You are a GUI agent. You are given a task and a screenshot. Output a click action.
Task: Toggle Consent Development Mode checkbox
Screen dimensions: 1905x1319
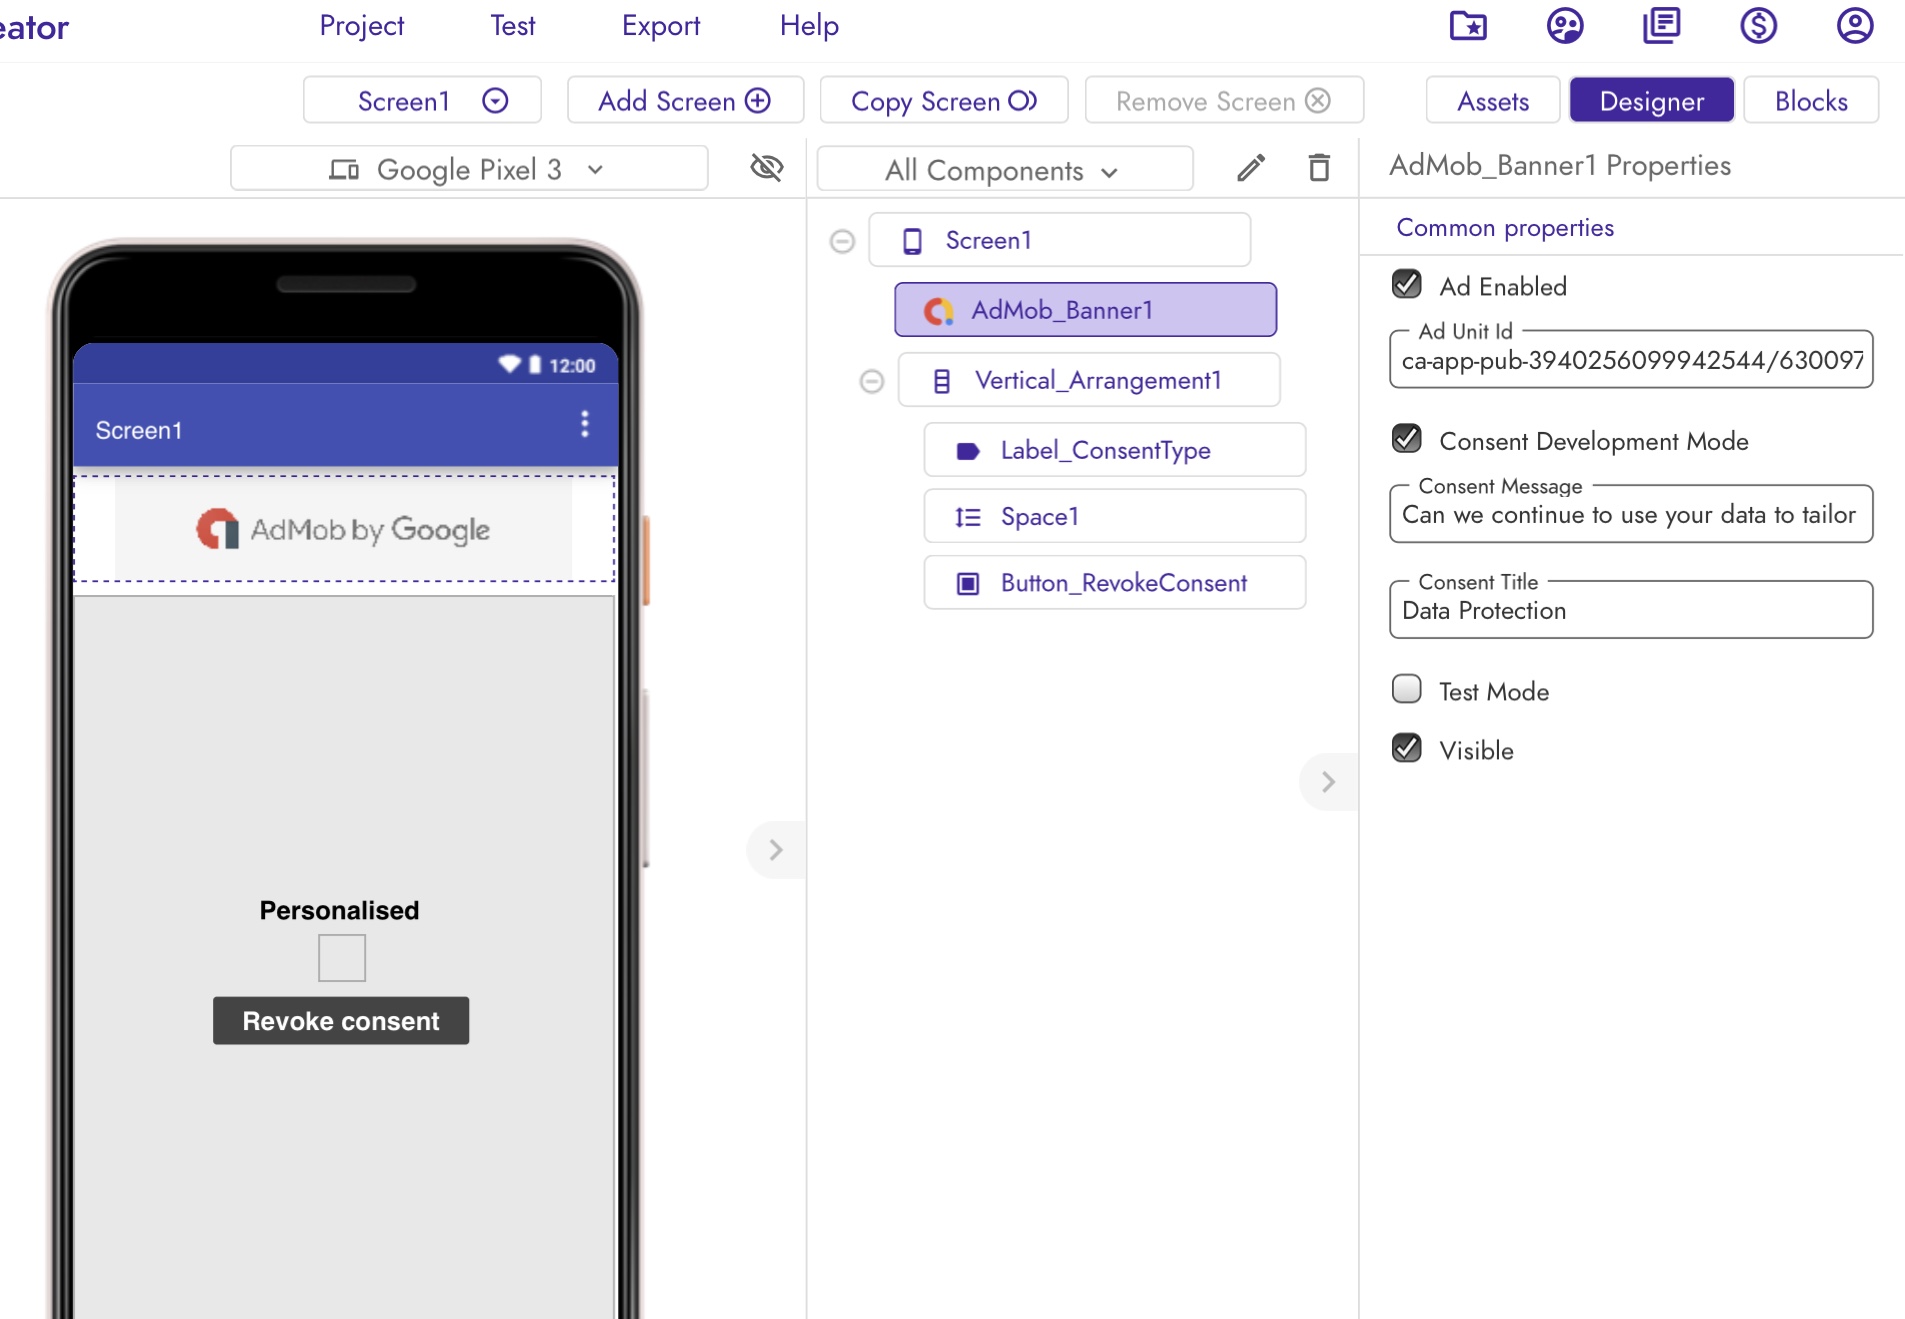click(x=1407, y=440)
